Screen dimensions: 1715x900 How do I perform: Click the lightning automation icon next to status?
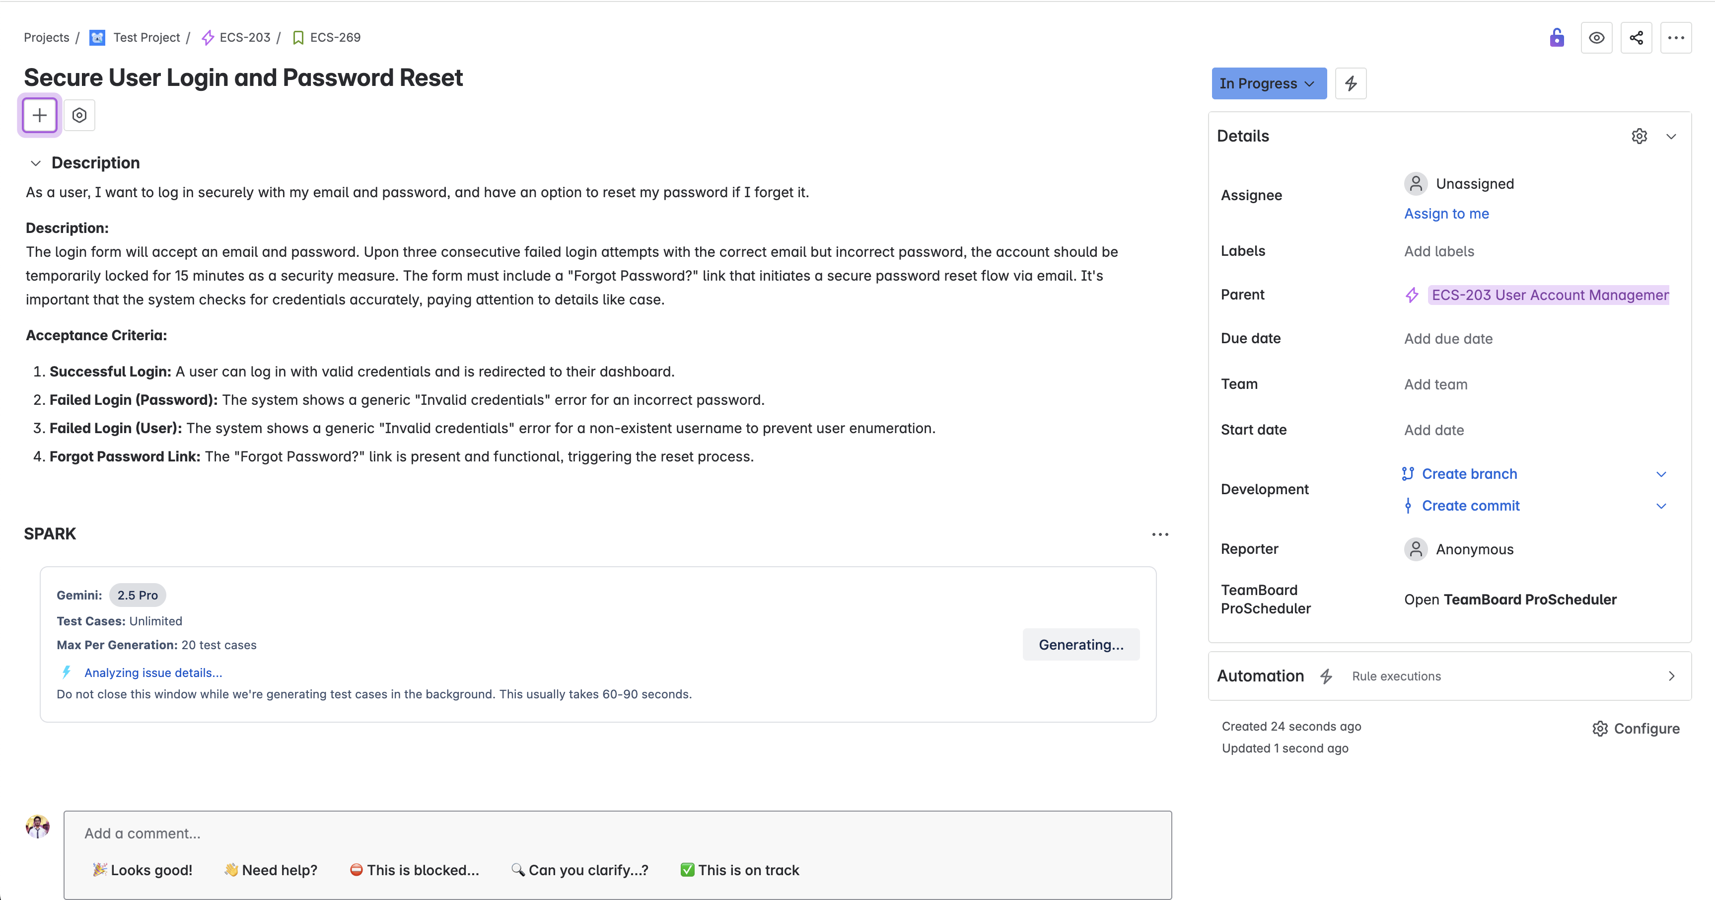click(1351, 84)
